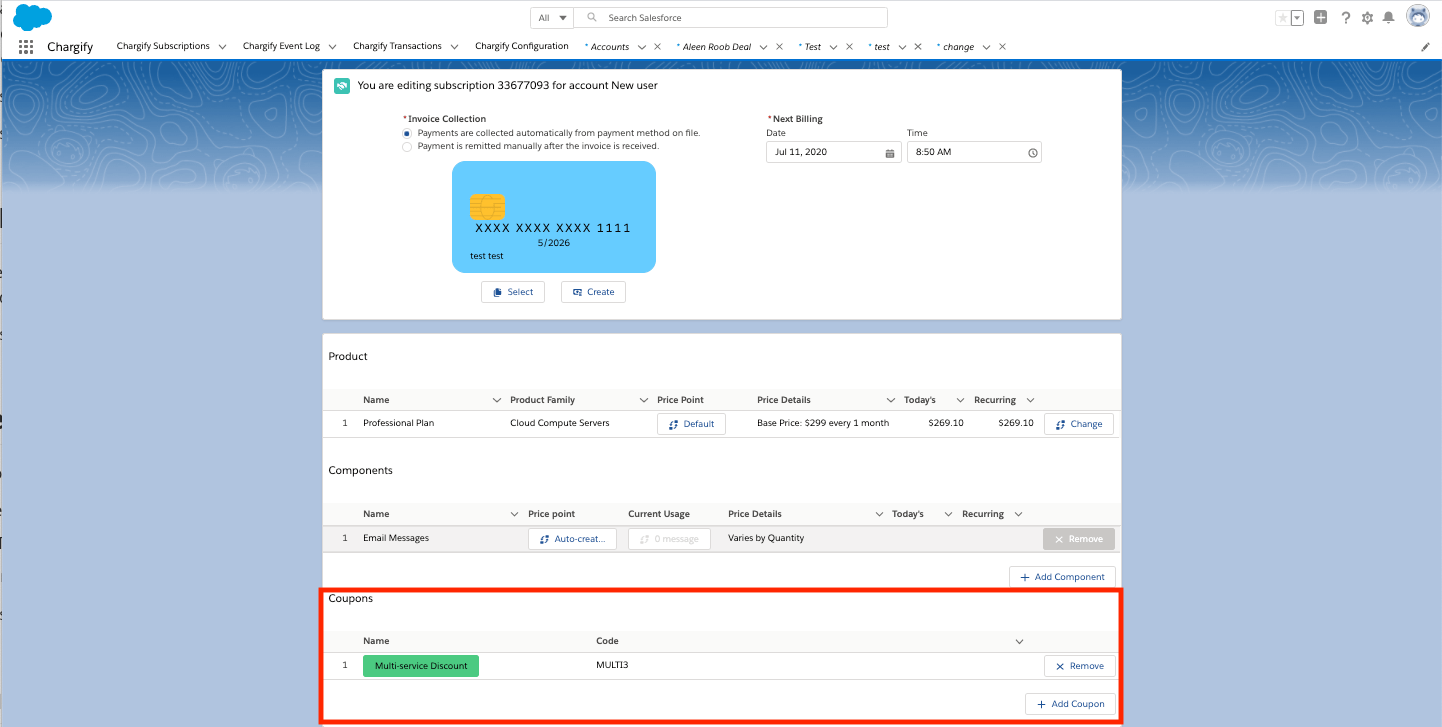Click the Salesforce cloud logo

(33, 17)
